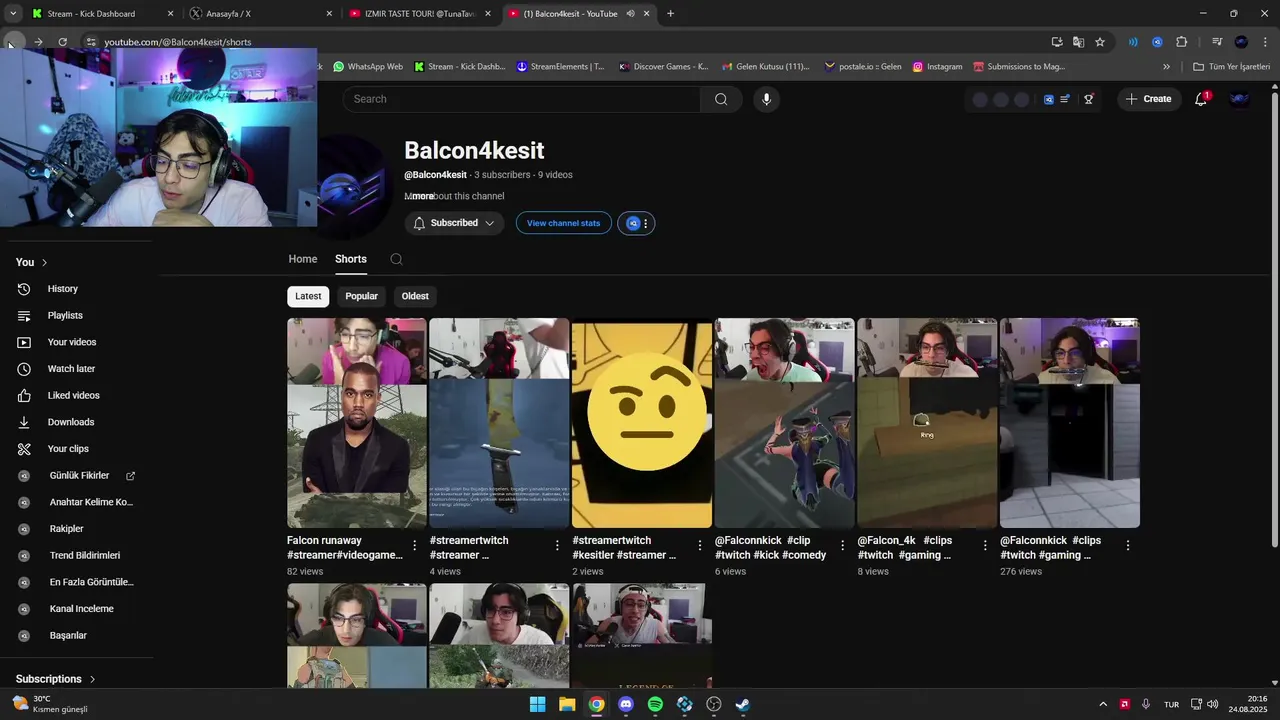This screenshot has width=1280, height=720.
Task: Open Trend Bildirimleri sidebar item
Action: (x=85, y=556)
